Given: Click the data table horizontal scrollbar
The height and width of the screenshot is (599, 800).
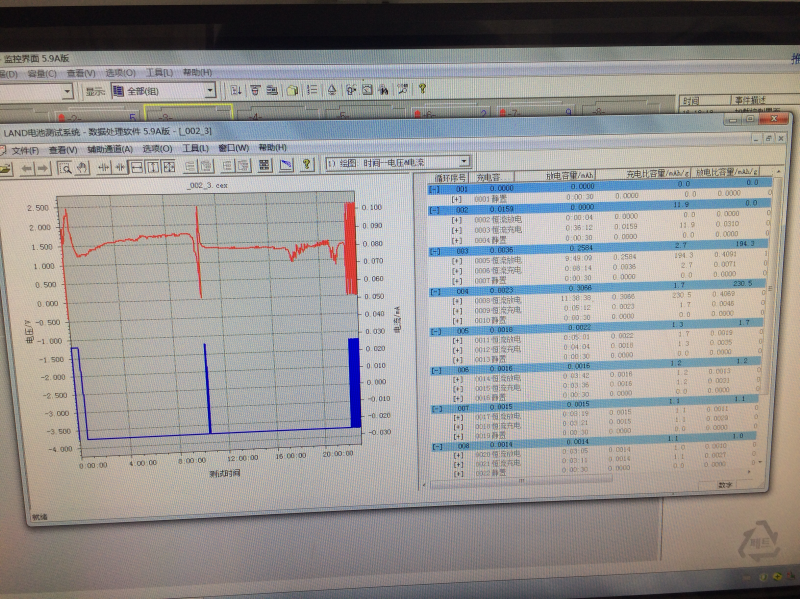Looking at the screenshot, I should 520,481.
